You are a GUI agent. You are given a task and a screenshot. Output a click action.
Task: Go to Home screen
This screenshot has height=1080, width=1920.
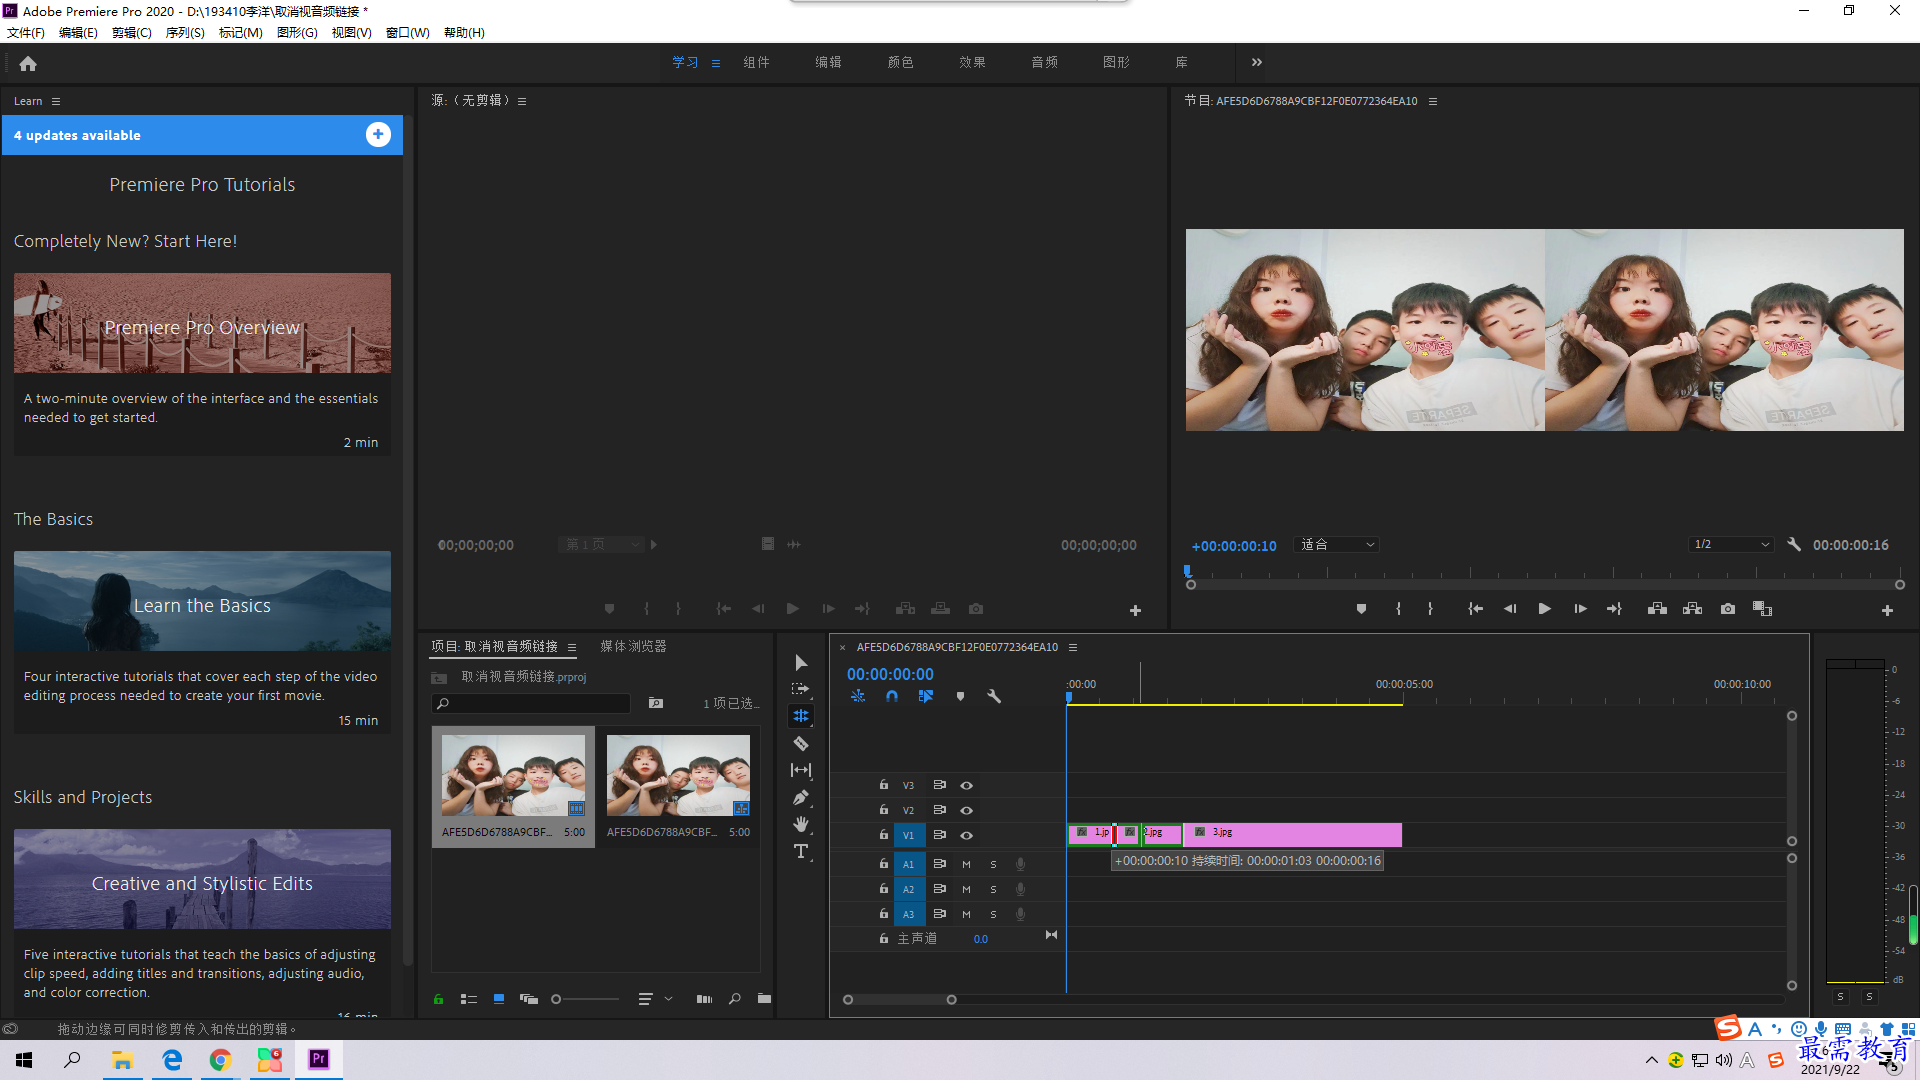[28, 63]
